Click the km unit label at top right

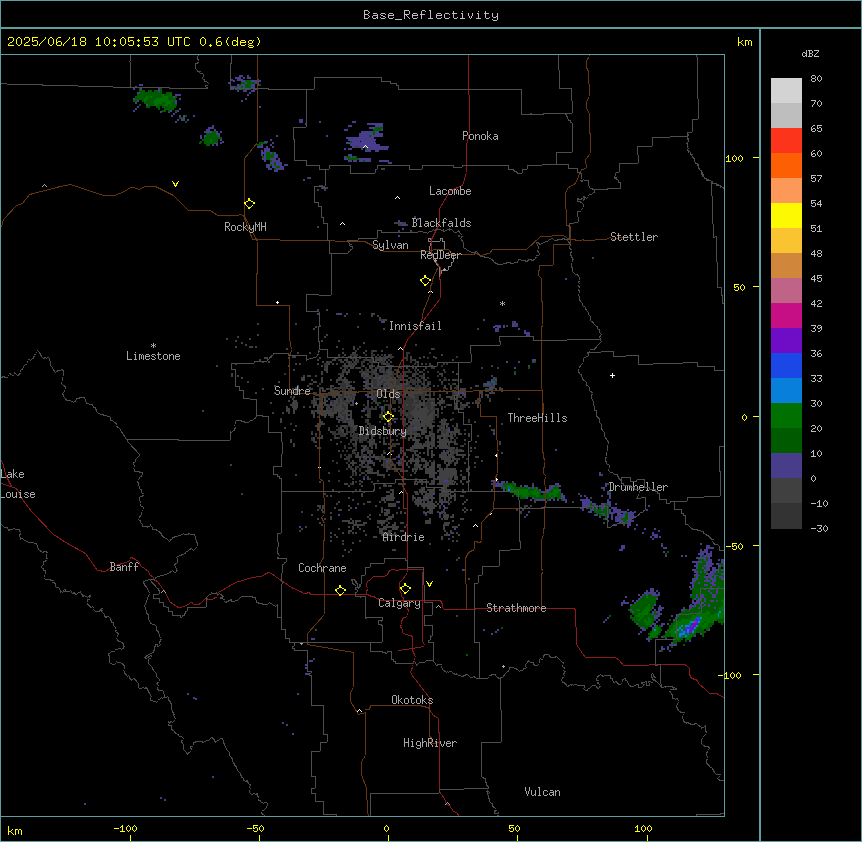744,42
